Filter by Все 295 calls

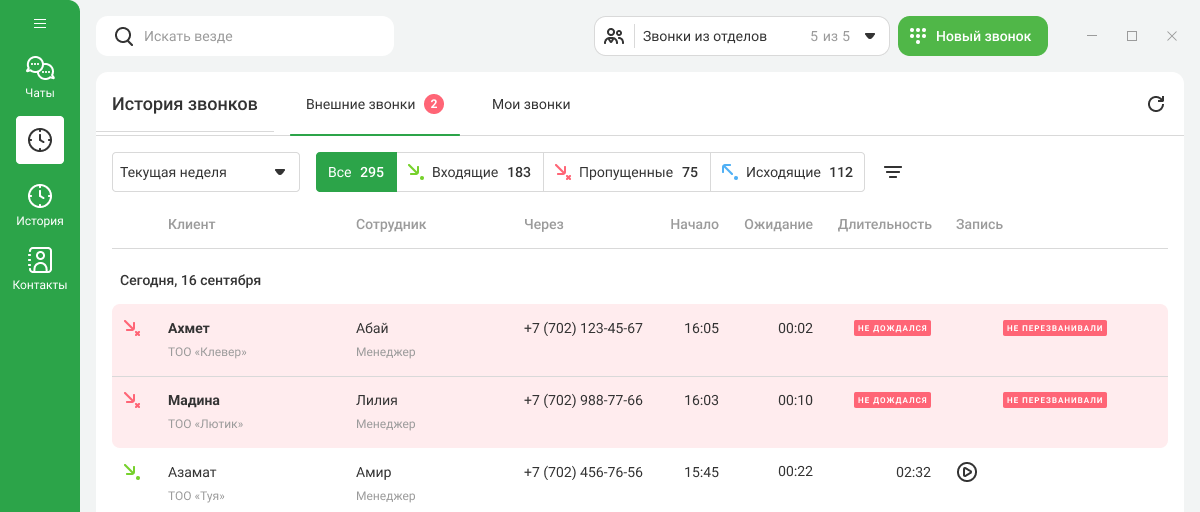(356, 172)
